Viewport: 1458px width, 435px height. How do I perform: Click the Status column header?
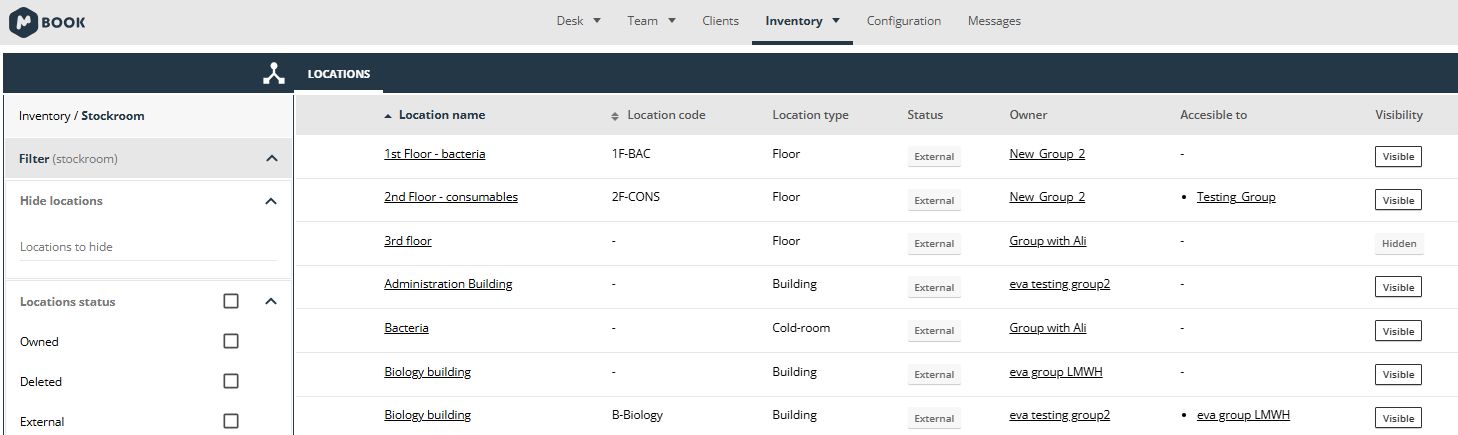[925, 115]
